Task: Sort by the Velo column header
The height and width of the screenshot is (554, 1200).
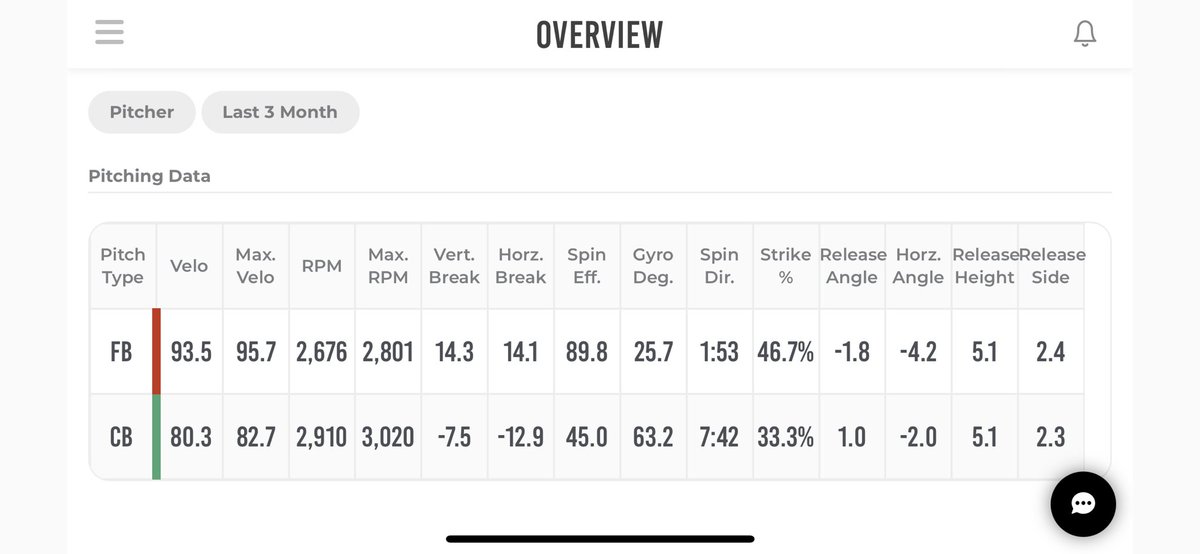Action: [189, 266]
